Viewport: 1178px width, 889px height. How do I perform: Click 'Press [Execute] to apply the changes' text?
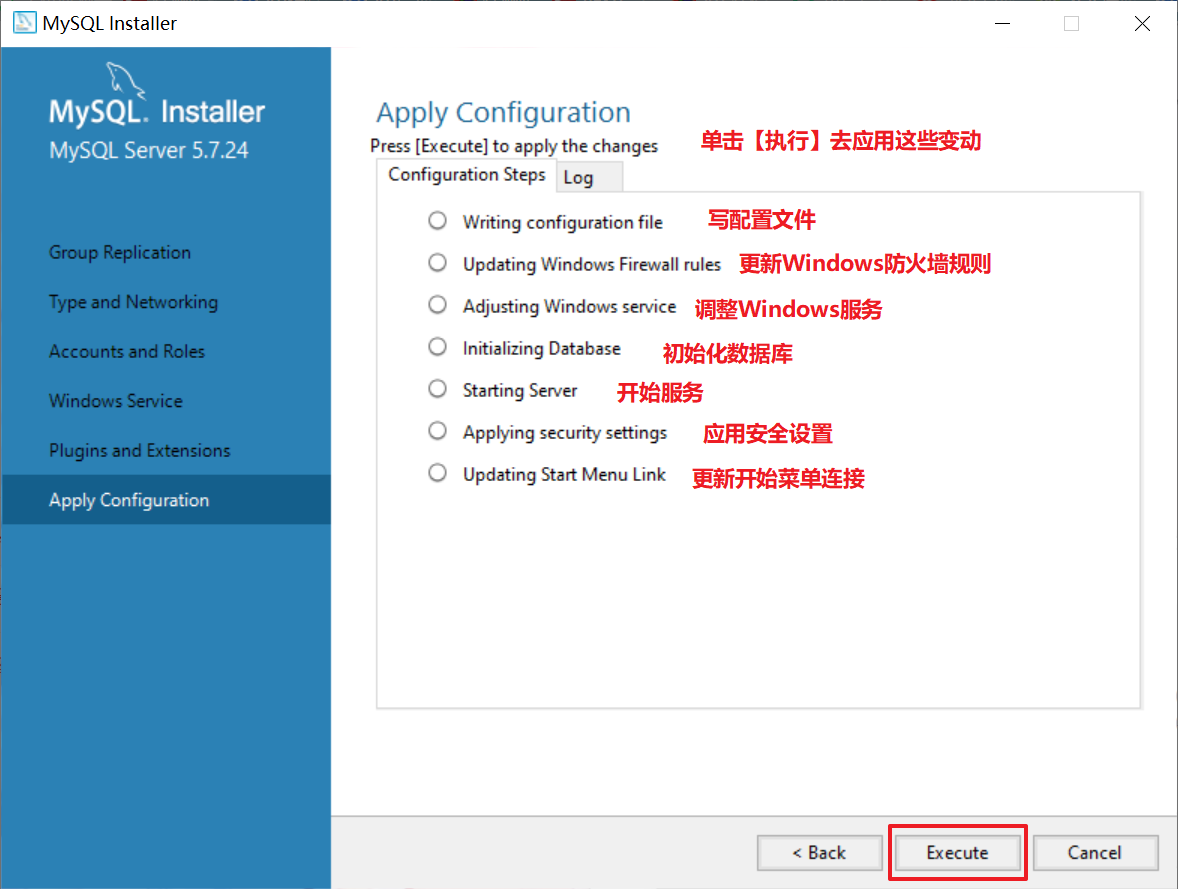click(x=514, y=146)
